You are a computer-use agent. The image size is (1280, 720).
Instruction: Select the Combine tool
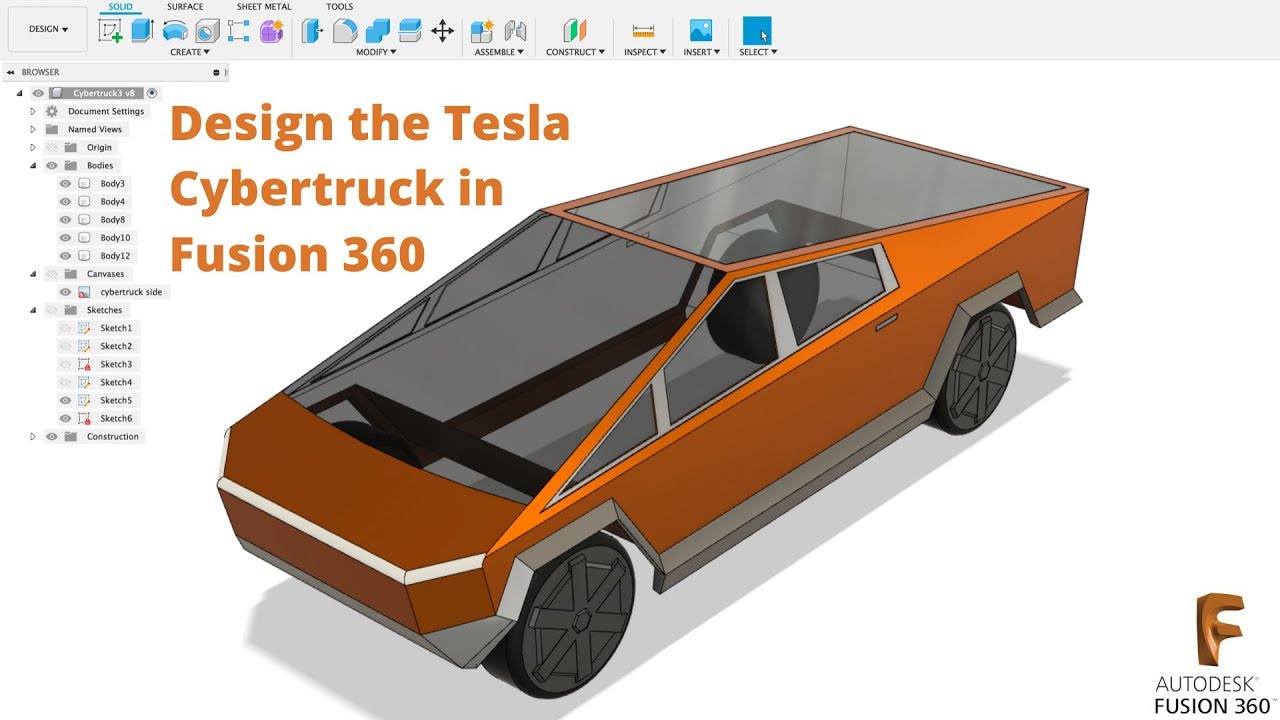coord(377,31)
